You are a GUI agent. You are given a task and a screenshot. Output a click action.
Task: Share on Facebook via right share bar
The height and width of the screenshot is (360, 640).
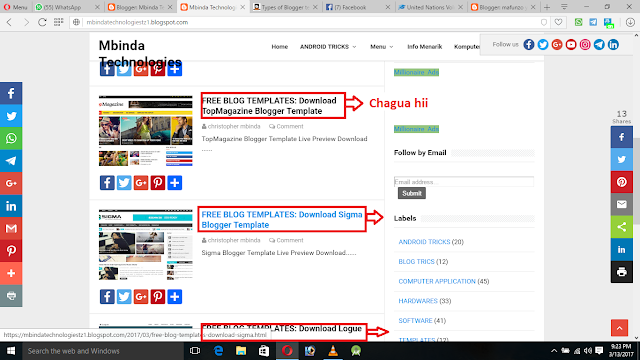(x=622, y=137)
